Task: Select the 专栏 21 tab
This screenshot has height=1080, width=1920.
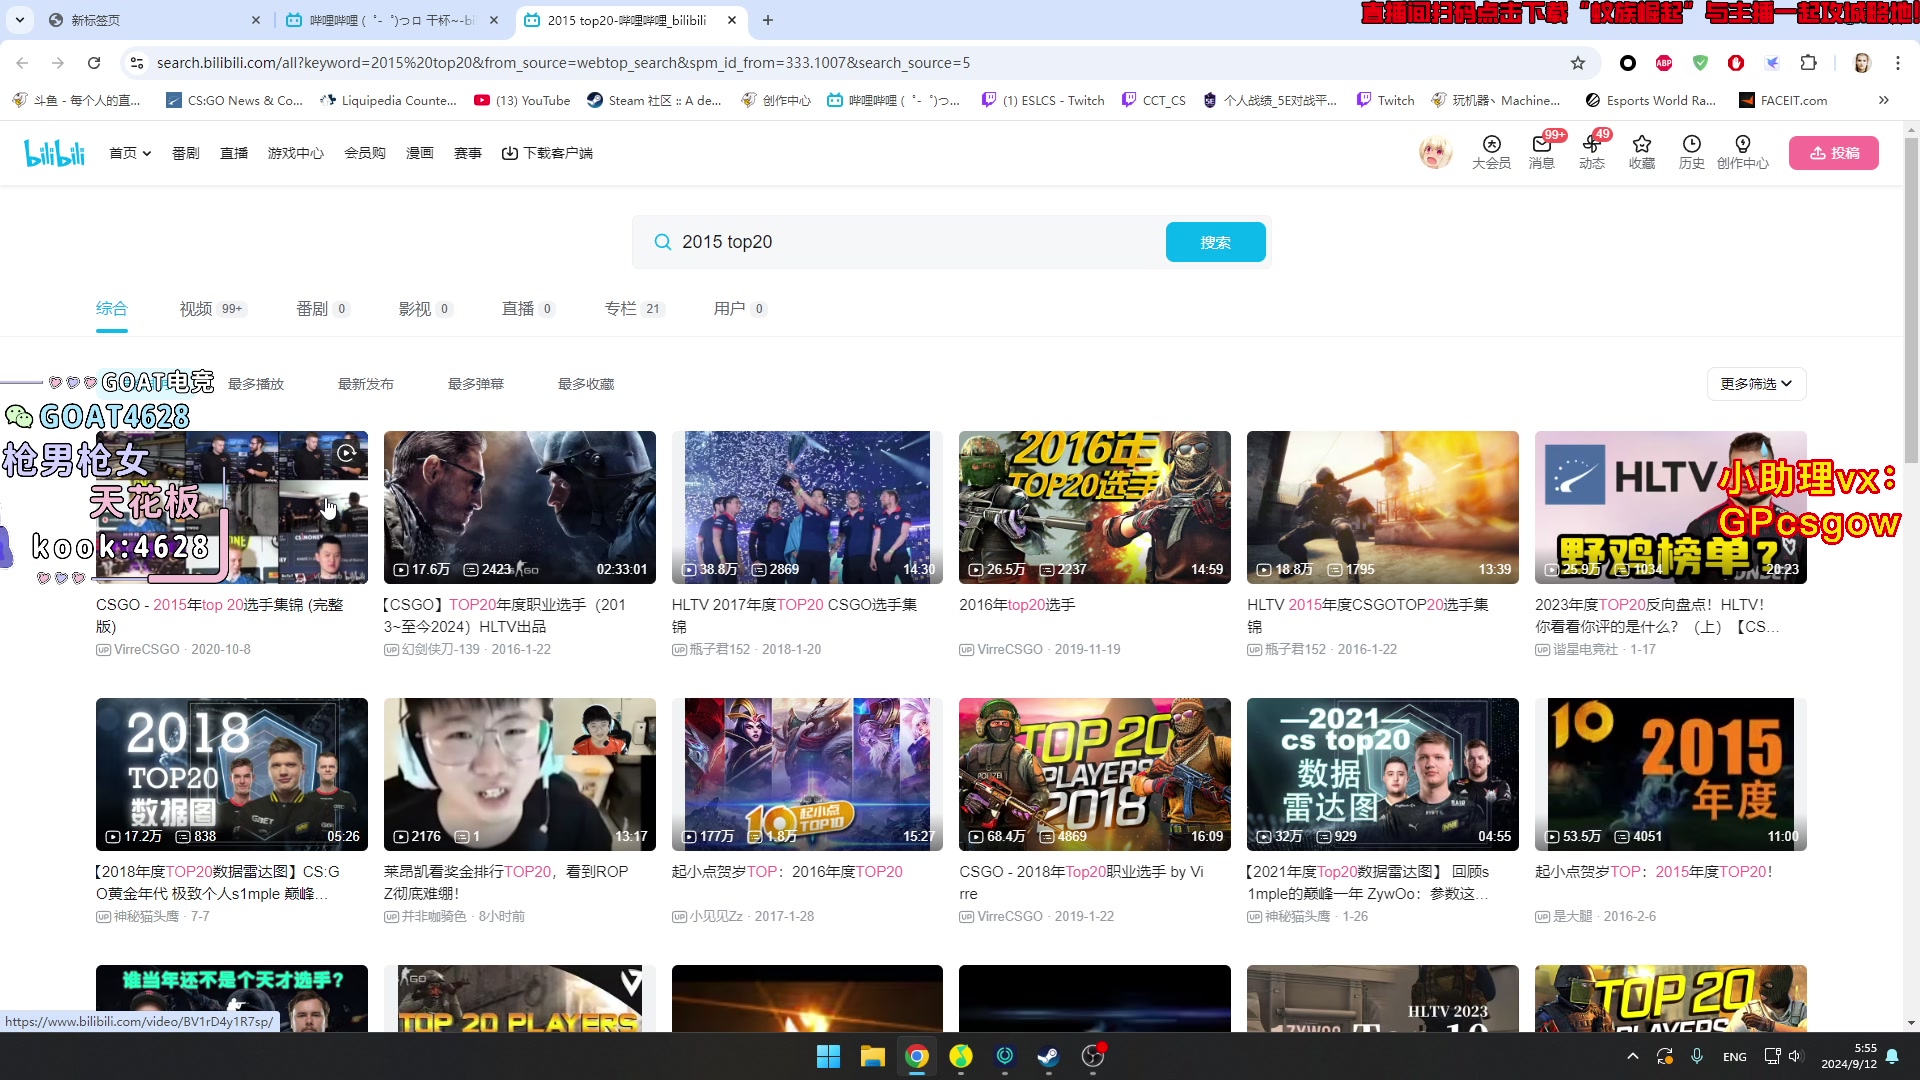Action: pos(633,307)
